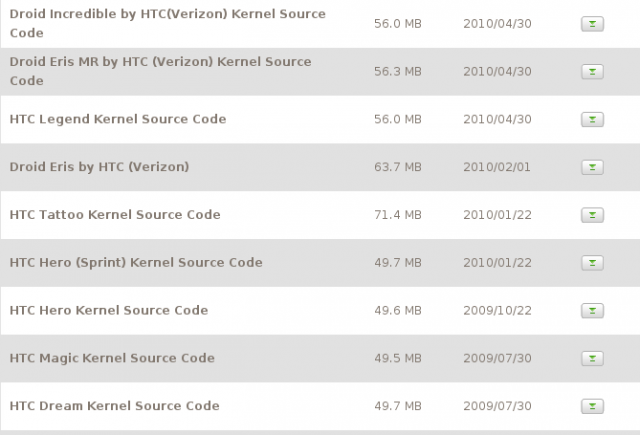
Task: Download HTC Tattoo Kernel Source Code
Action: [x=592, y=215]
